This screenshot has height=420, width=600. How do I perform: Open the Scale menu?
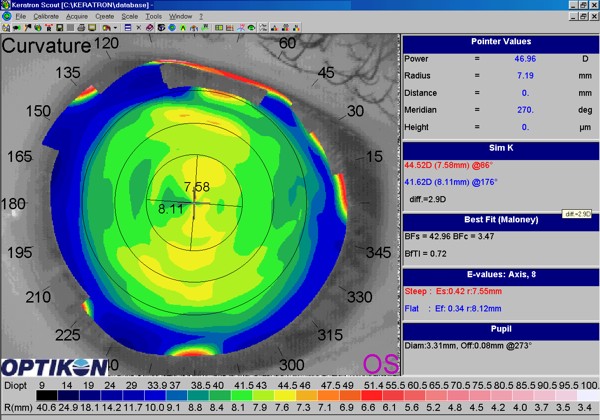coord(129,17)
